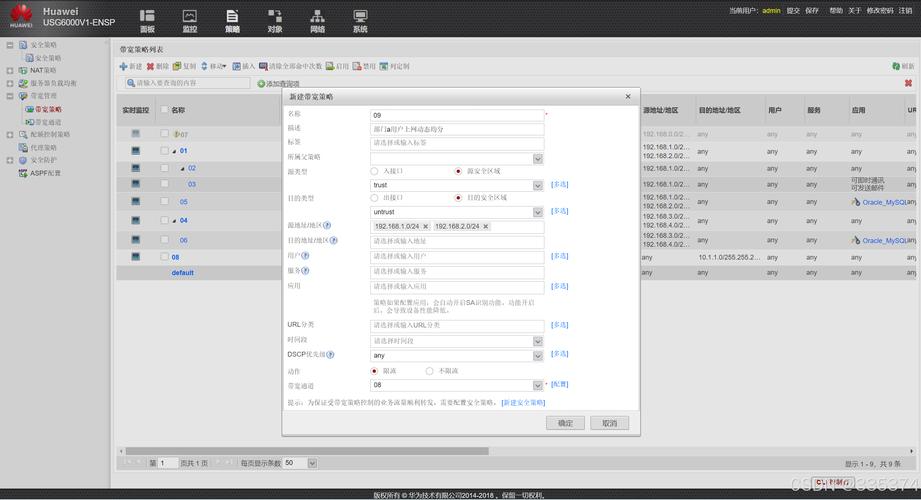Select the 源安全区域 radio button
Screen dimensions: 921x500
click(458, 171)
